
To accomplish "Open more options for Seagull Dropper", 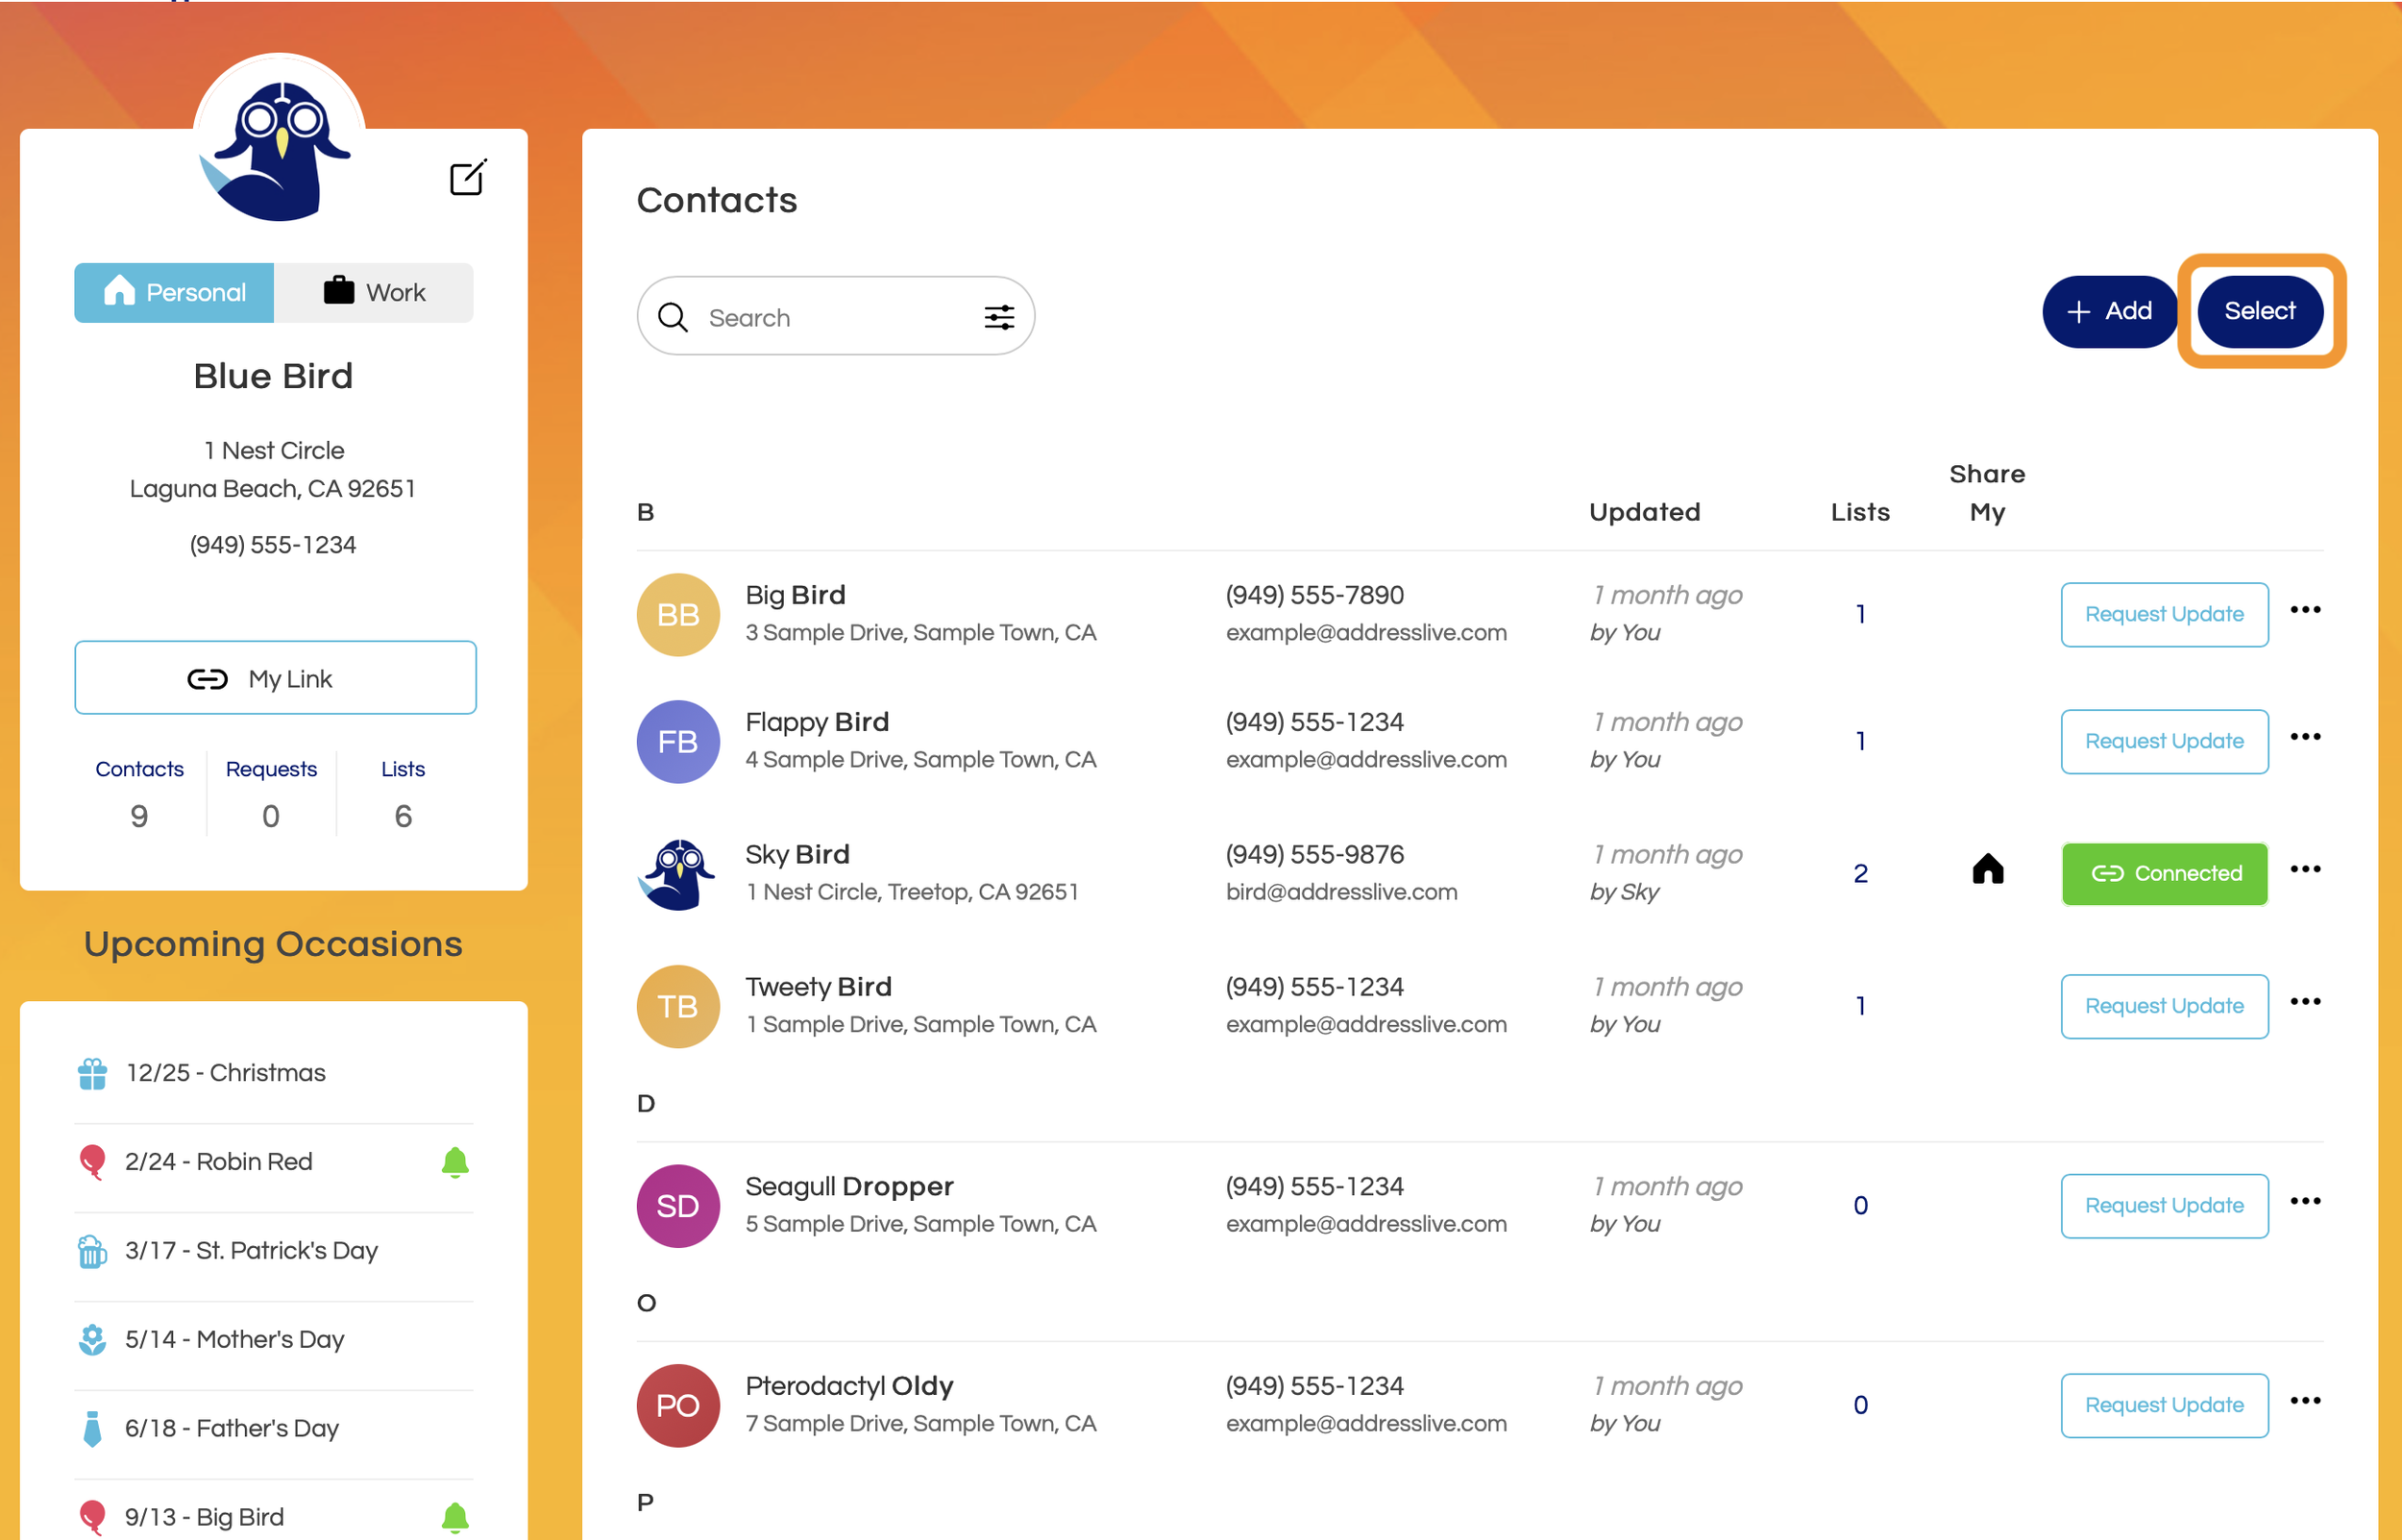I will click(x=2305, y=1201).
